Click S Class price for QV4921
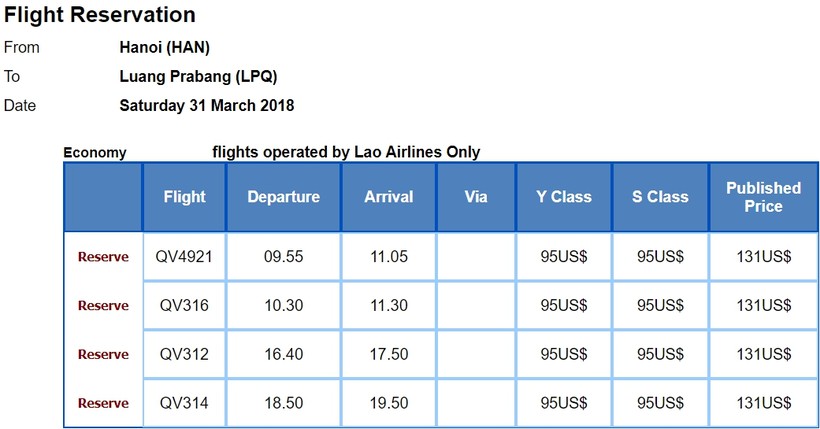The width and height of the screenshot is (820, 429). [660, 257]
